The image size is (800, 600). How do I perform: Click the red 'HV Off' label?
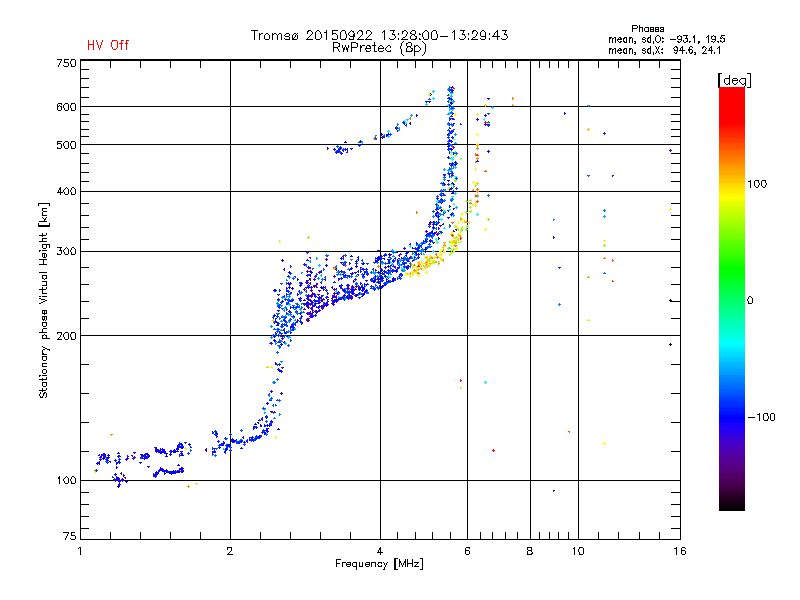(108, 45)
